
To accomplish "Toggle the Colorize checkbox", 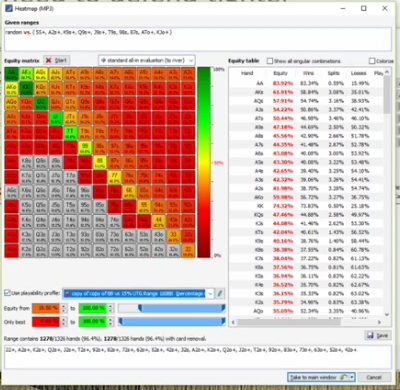I will click(372, 61).
